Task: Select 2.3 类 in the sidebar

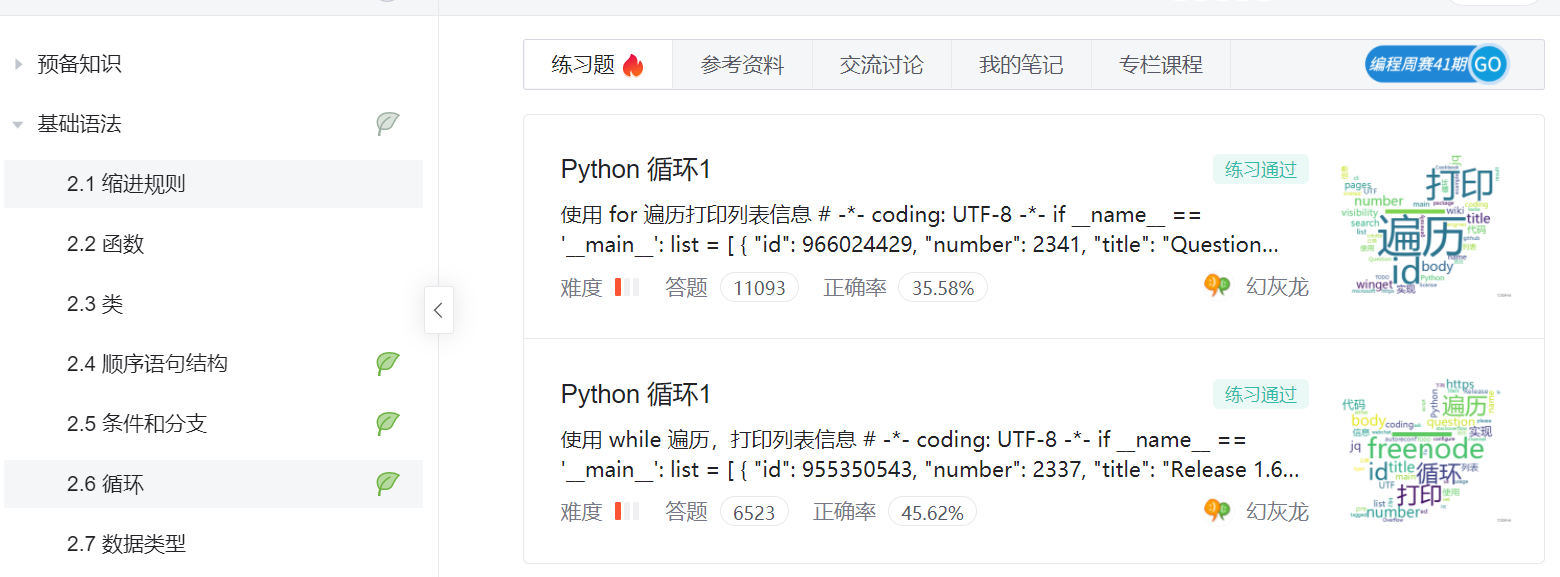Action: tap(213, 304)
